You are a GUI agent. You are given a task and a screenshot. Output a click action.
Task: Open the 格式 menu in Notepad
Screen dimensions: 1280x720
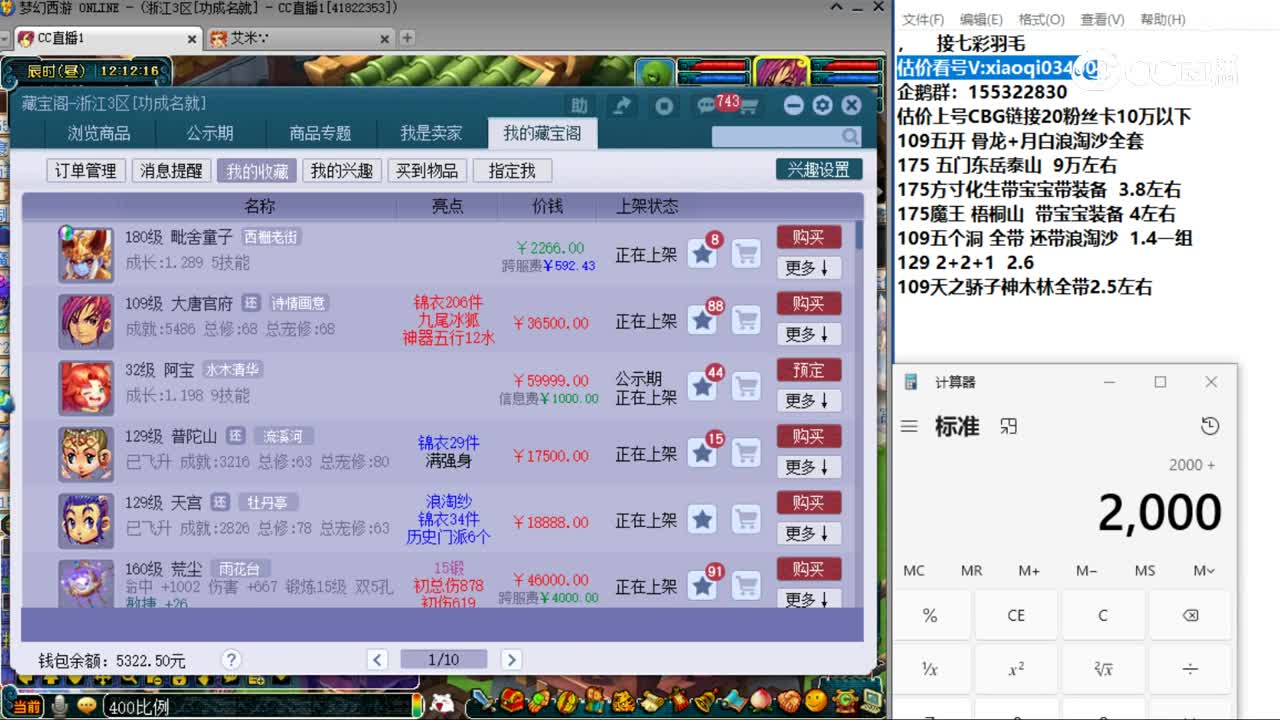coord(1042,19)
